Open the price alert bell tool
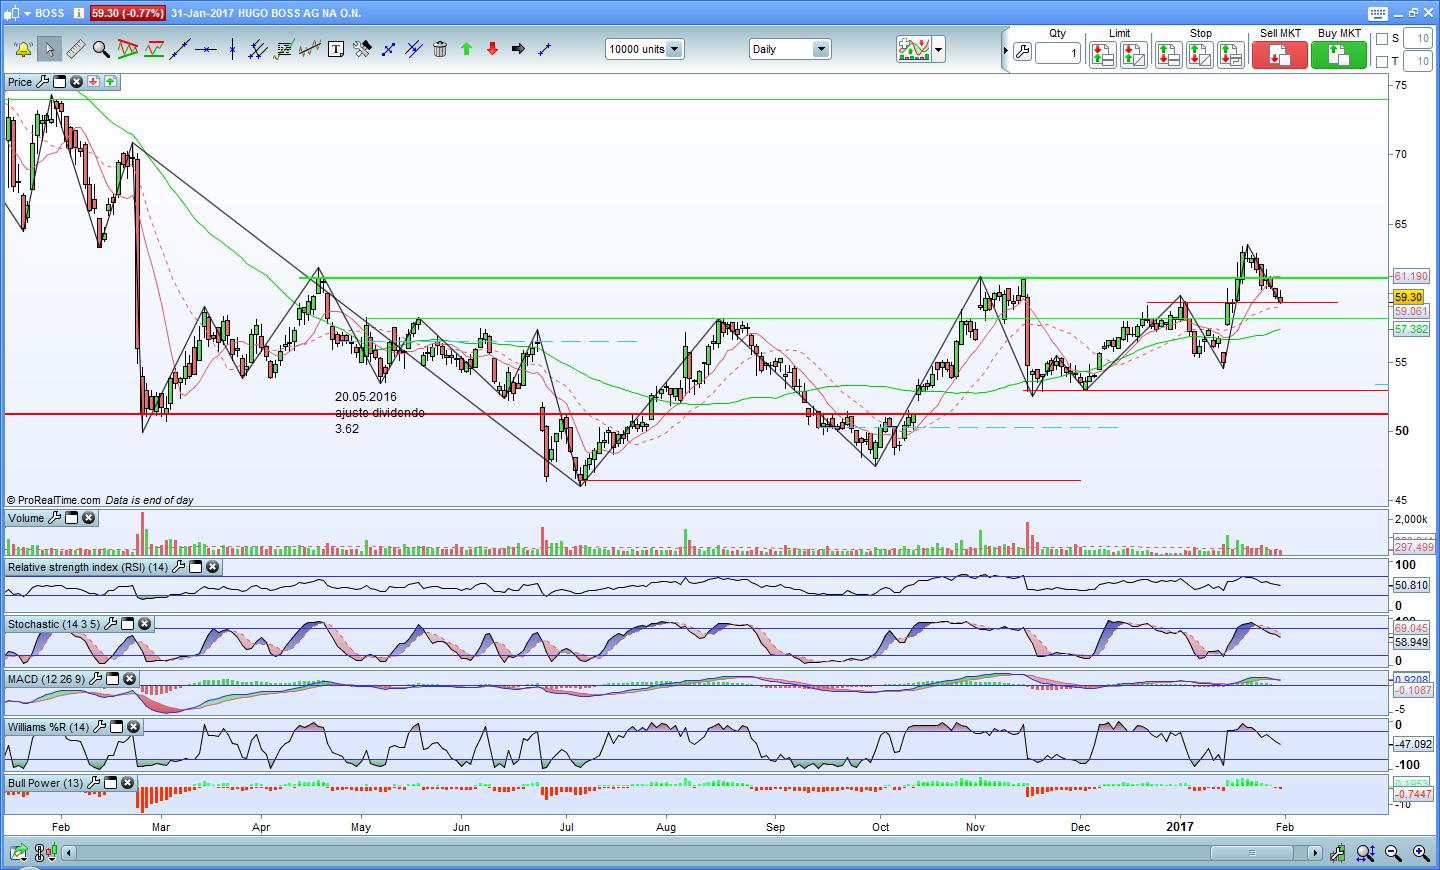Image resolution: width=1440 pixels, height=870 pixels. (x=23, y=49)
